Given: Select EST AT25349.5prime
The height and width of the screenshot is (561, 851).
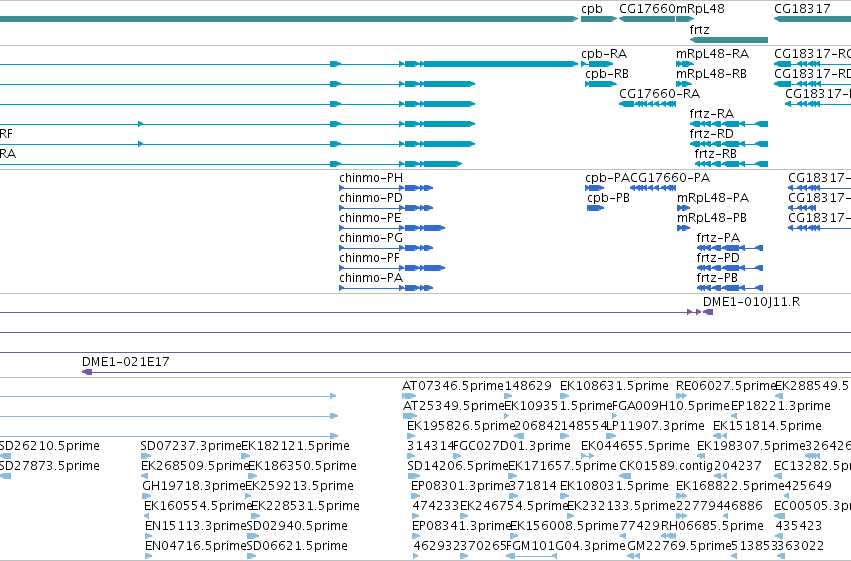Looking at the screenshot, I should pyautogui.click(x=410, y=416).
